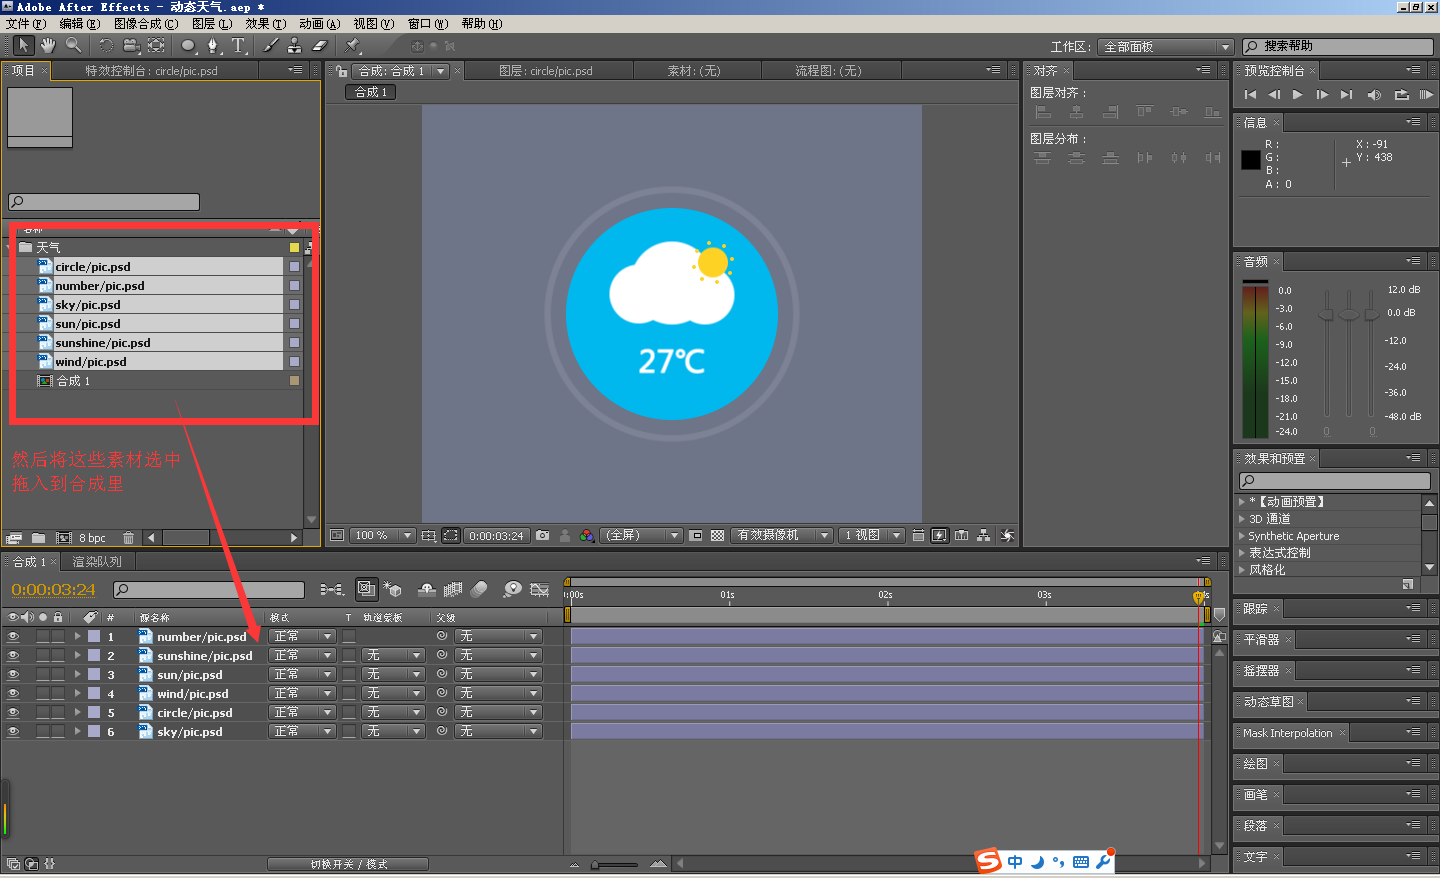This screenshot has width=1440, height=878.
Task: Click the Clone Stamp tool
Action: coord(294,46)
